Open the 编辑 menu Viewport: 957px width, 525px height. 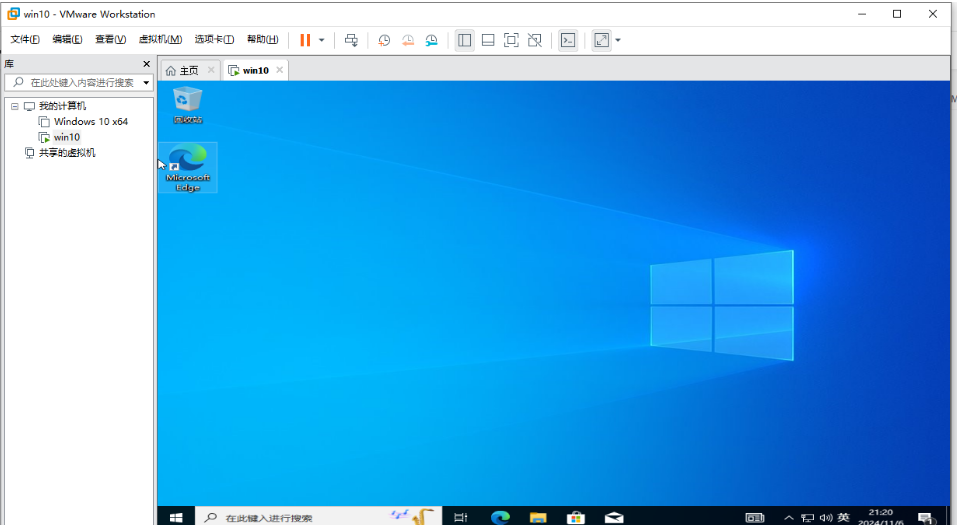[67, 39]
